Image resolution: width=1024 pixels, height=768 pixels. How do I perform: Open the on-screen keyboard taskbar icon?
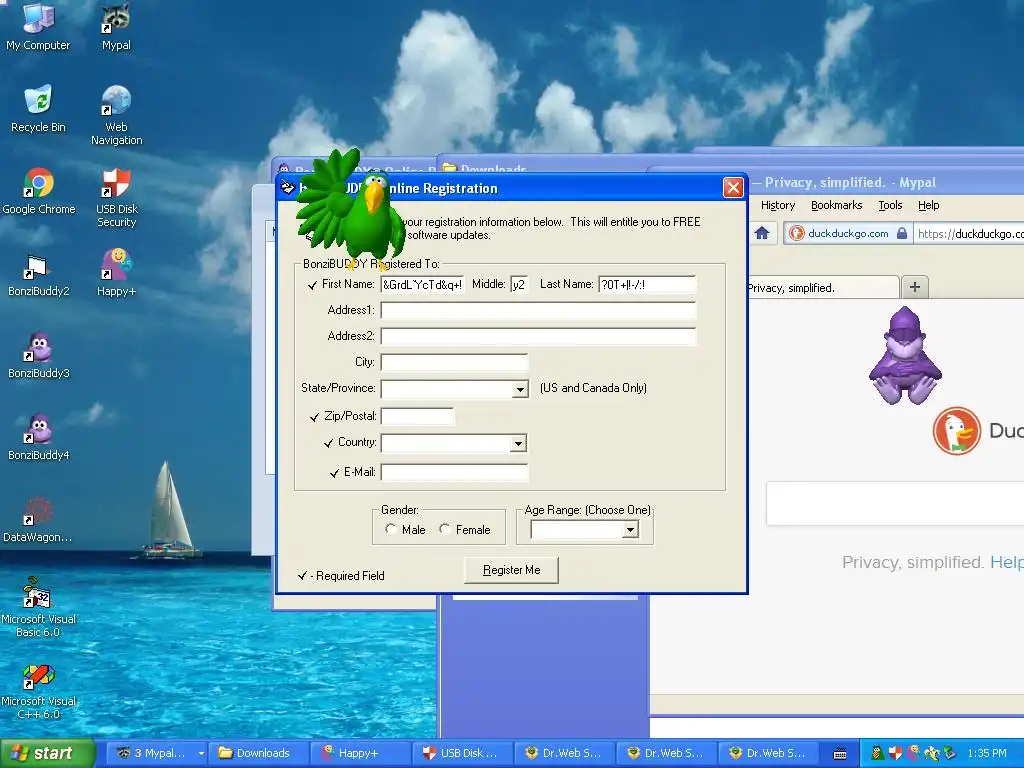point(840,754)
